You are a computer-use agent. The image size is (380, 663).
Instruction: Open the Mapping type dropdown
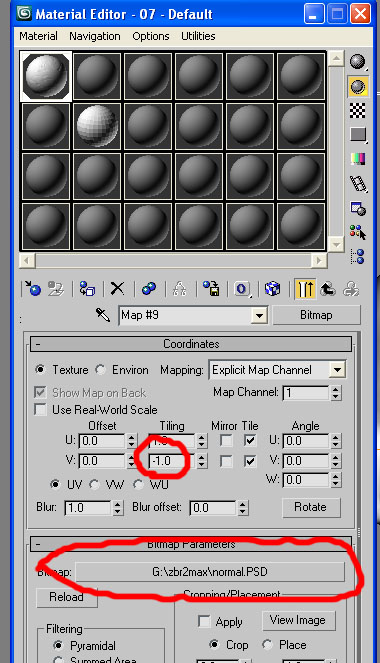[337, 370]
